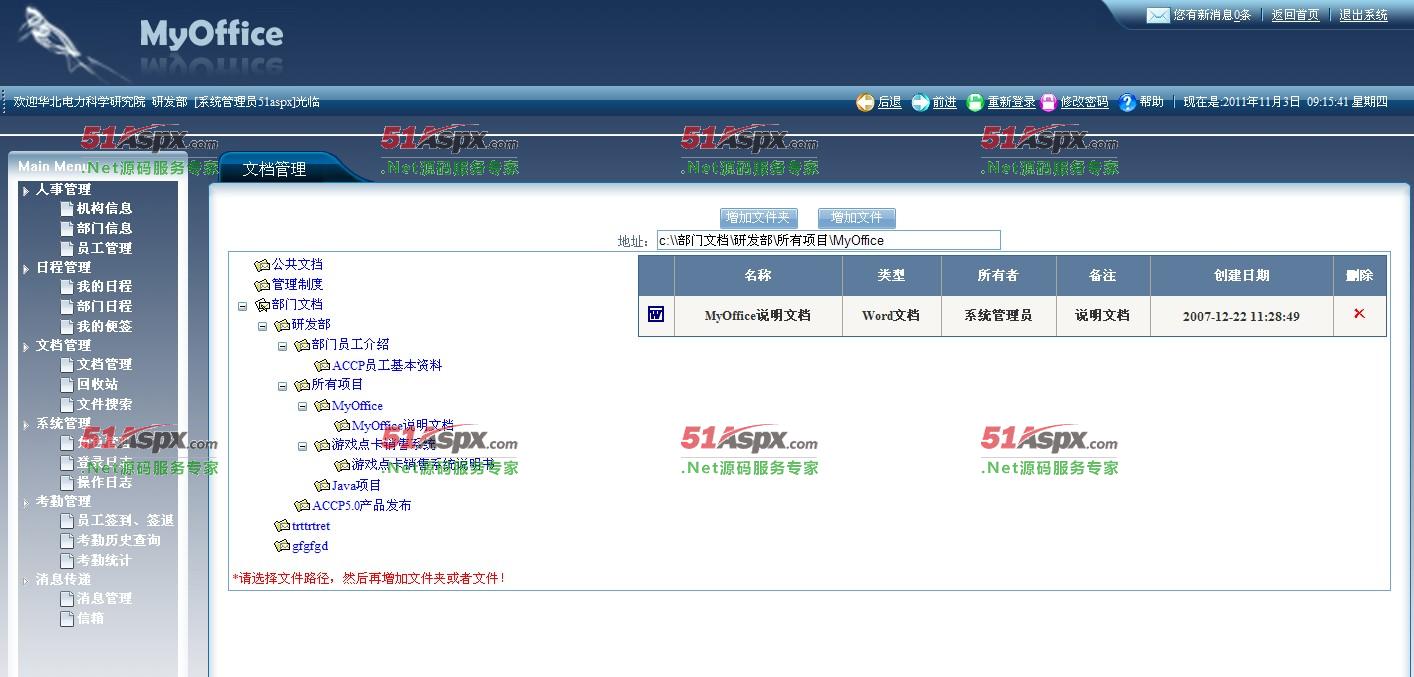Collapse the MyOffice folder node
The image size is (1414, 677).
(302, 406)
